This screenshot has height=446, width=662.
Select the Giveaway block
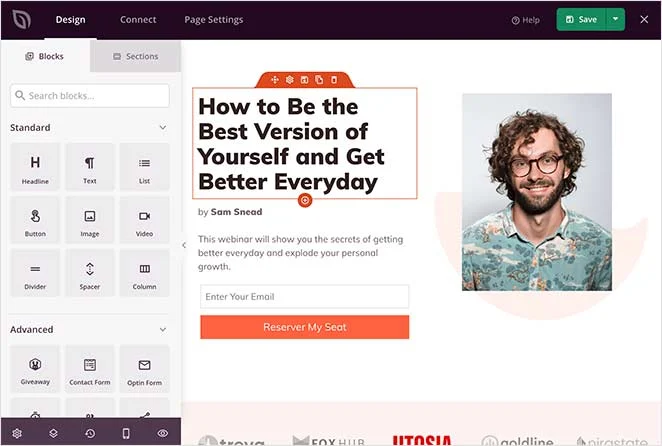[35, 369]
